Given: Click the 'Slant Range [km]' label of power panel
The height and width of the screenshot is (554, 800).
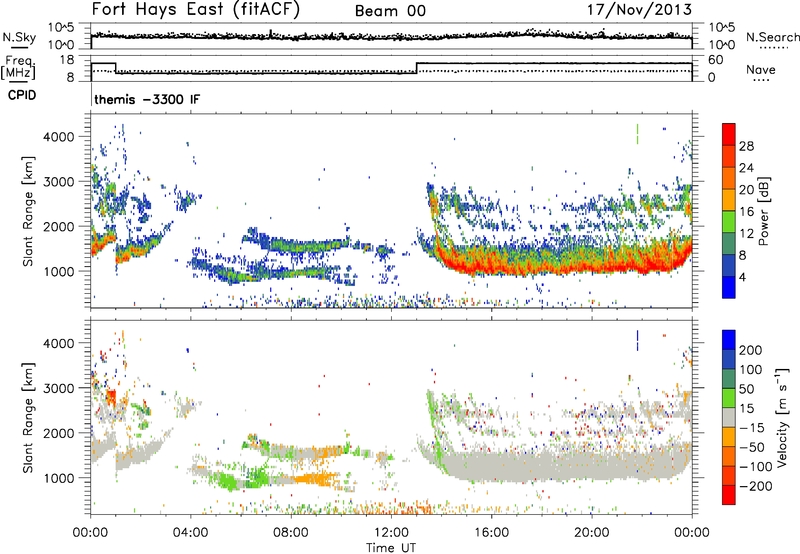Looking at the screenshot, I should (28, 211).
